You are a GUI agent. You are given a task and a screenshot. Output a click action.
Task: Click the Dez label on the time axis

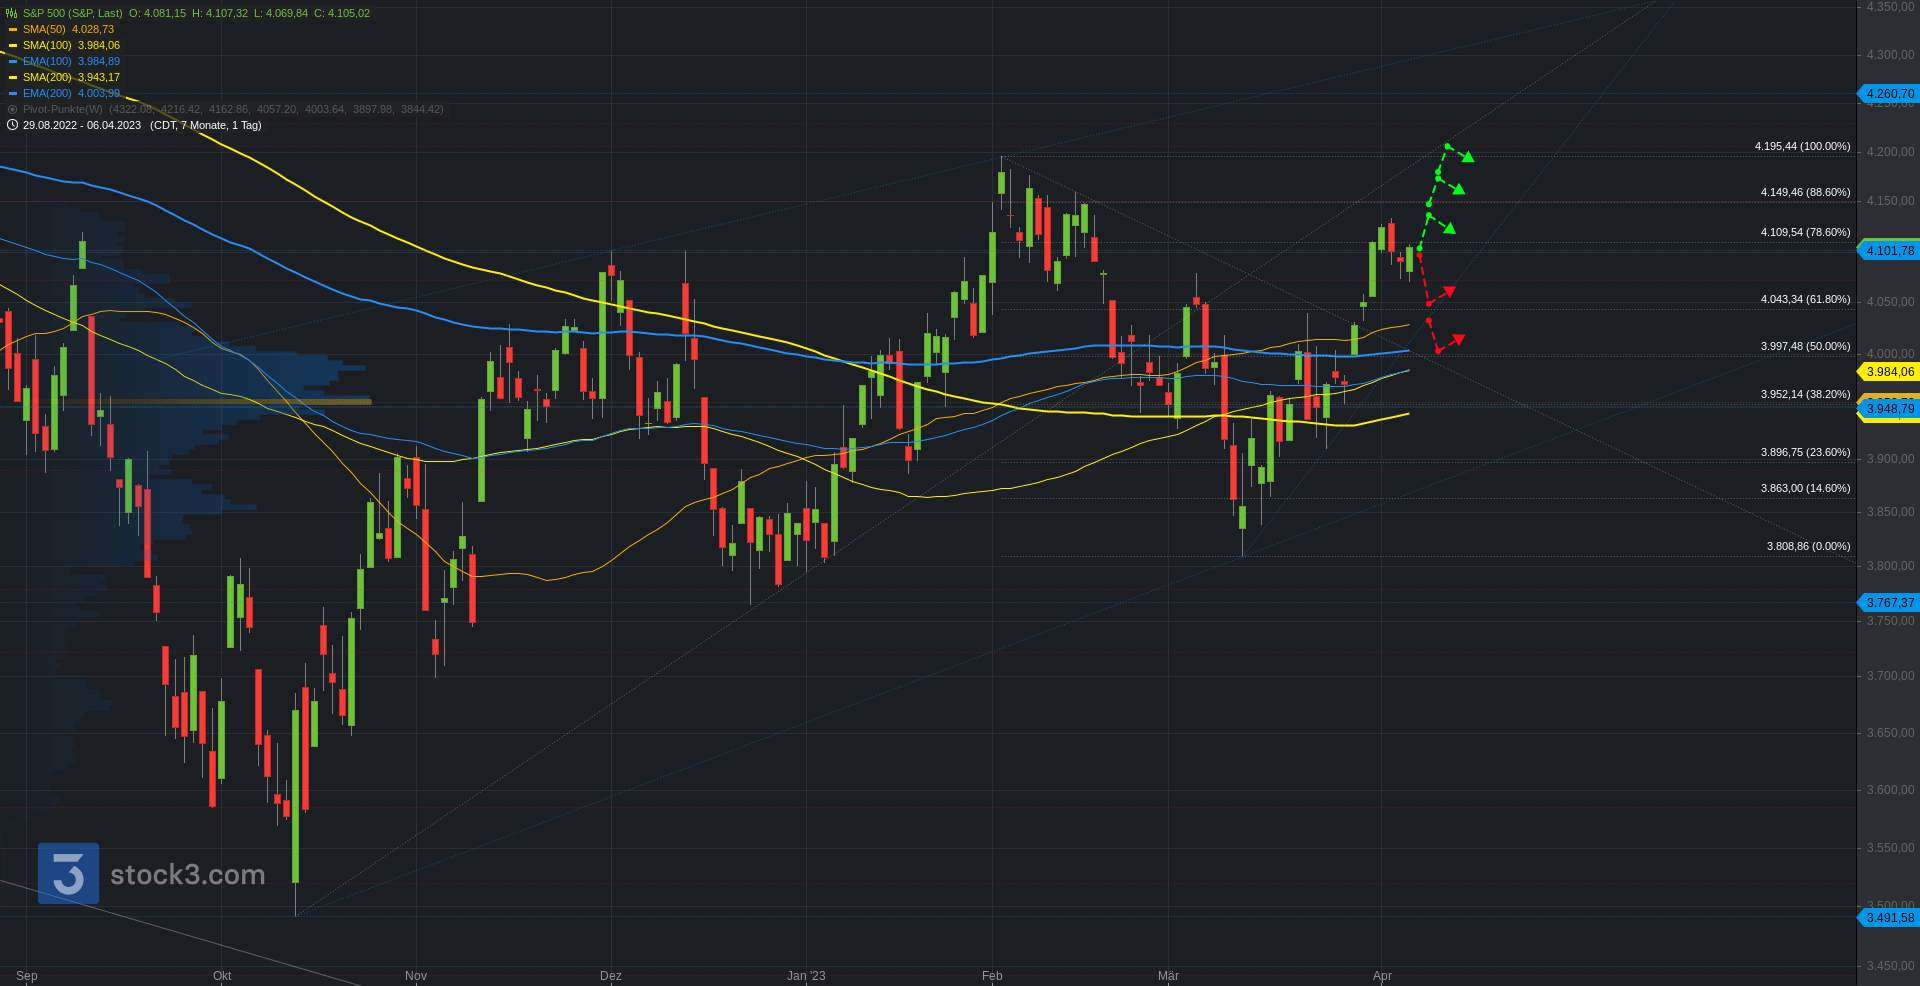(x=611, y=976)
